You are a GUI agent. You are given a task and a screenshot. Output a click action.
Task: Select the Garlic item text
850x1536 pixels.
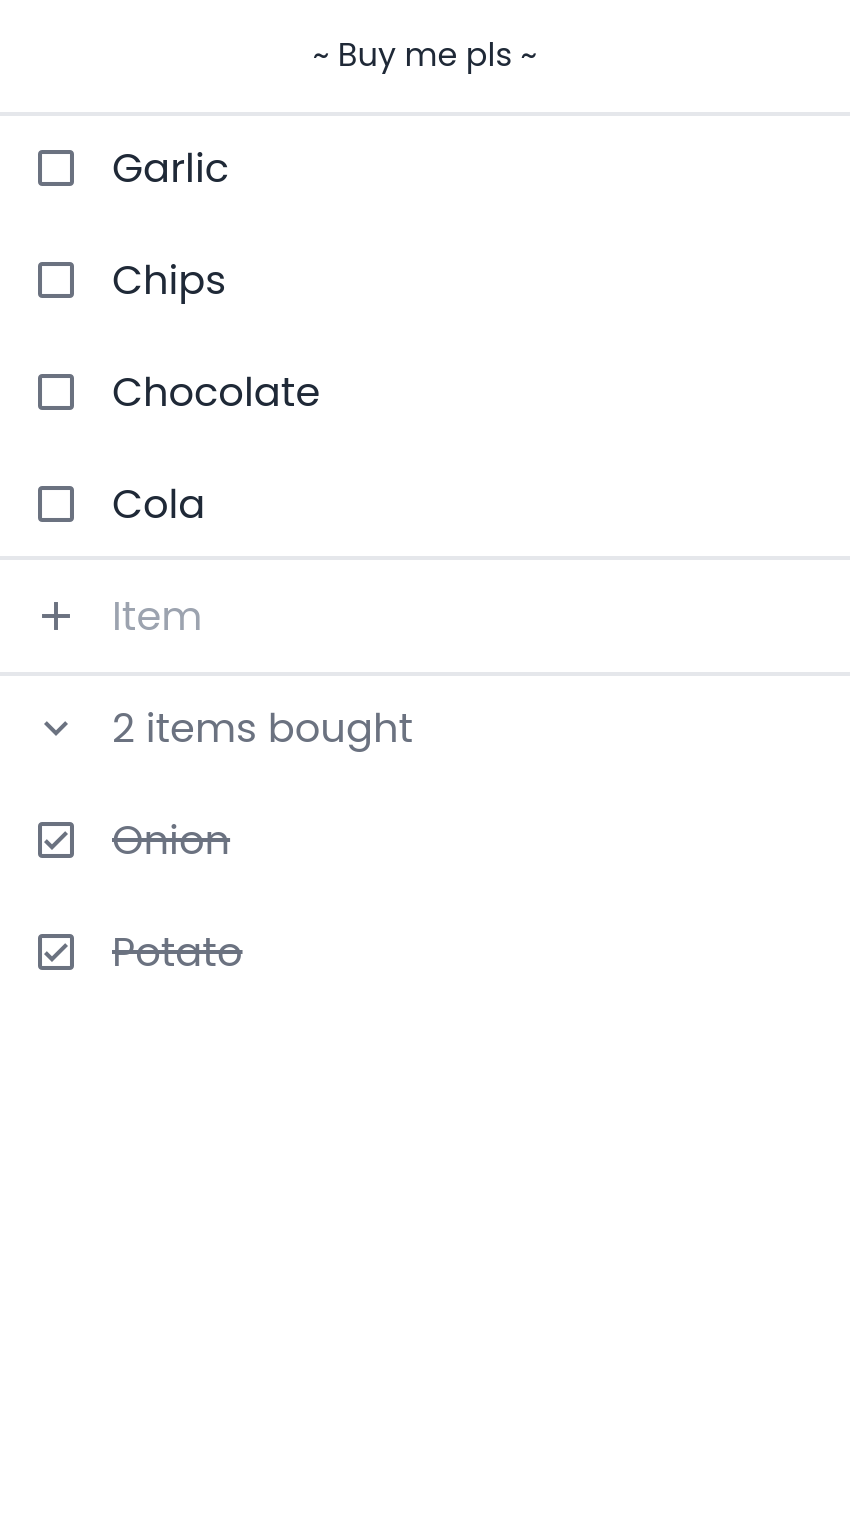coord(170,168)
